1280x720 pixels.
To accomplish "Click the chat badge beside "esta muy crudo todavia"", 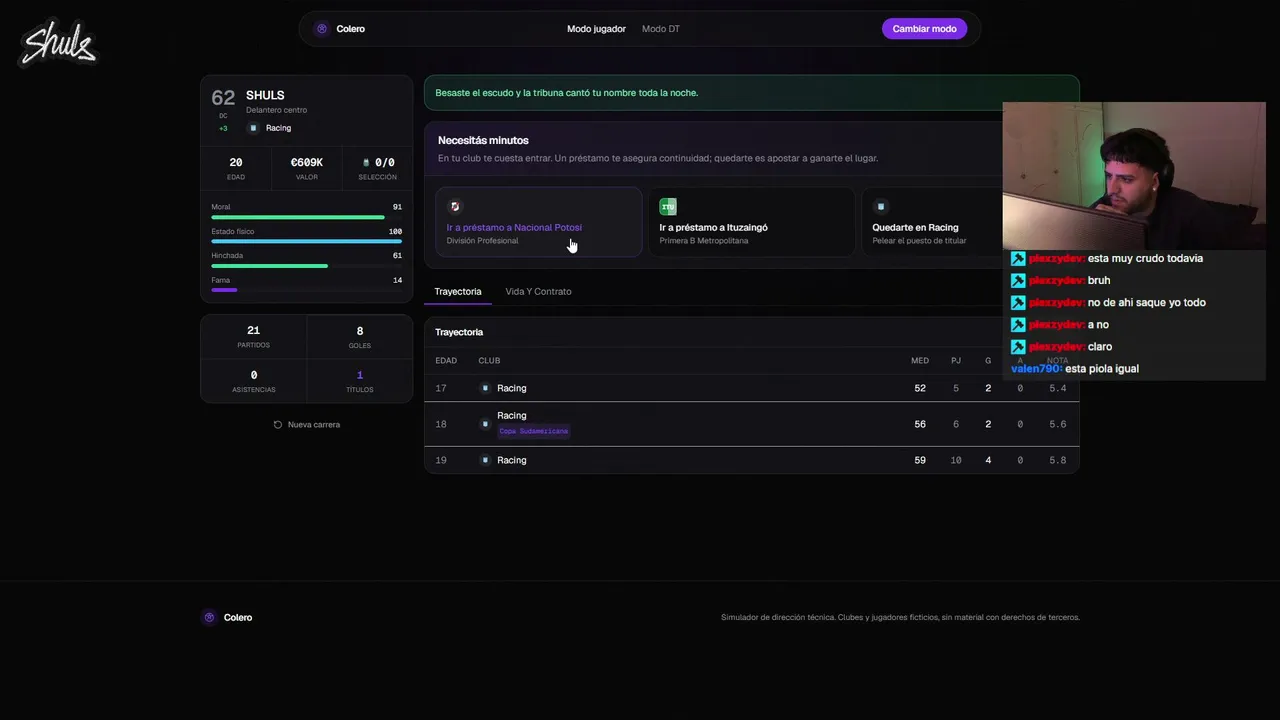I will [x=1018, y=259].
